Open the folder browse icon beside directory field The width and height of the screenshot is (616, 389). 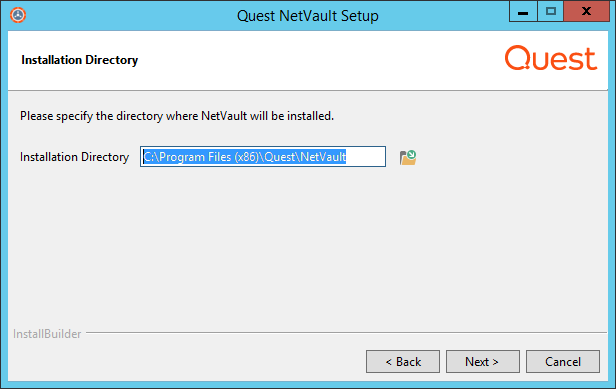(x=408, y=158)
